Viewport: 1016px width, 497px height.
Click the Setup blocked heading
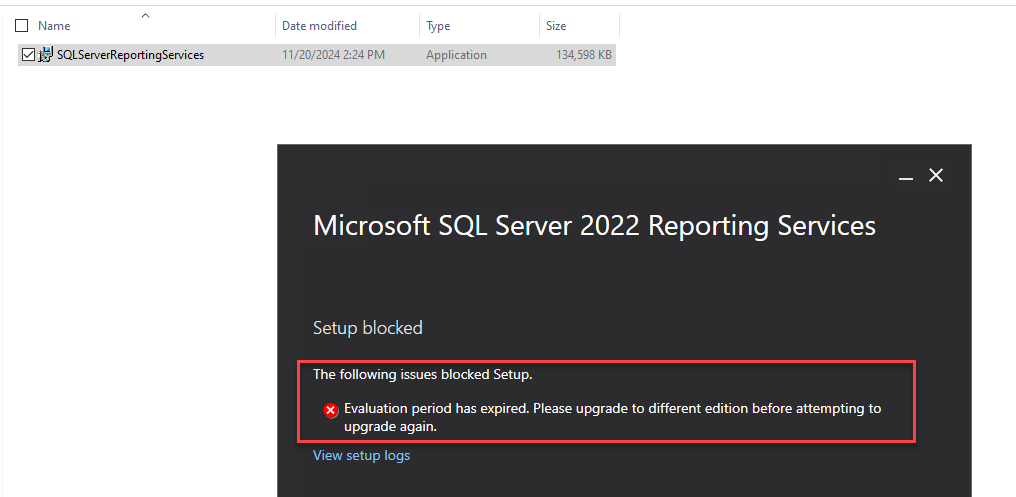point(368,328)
